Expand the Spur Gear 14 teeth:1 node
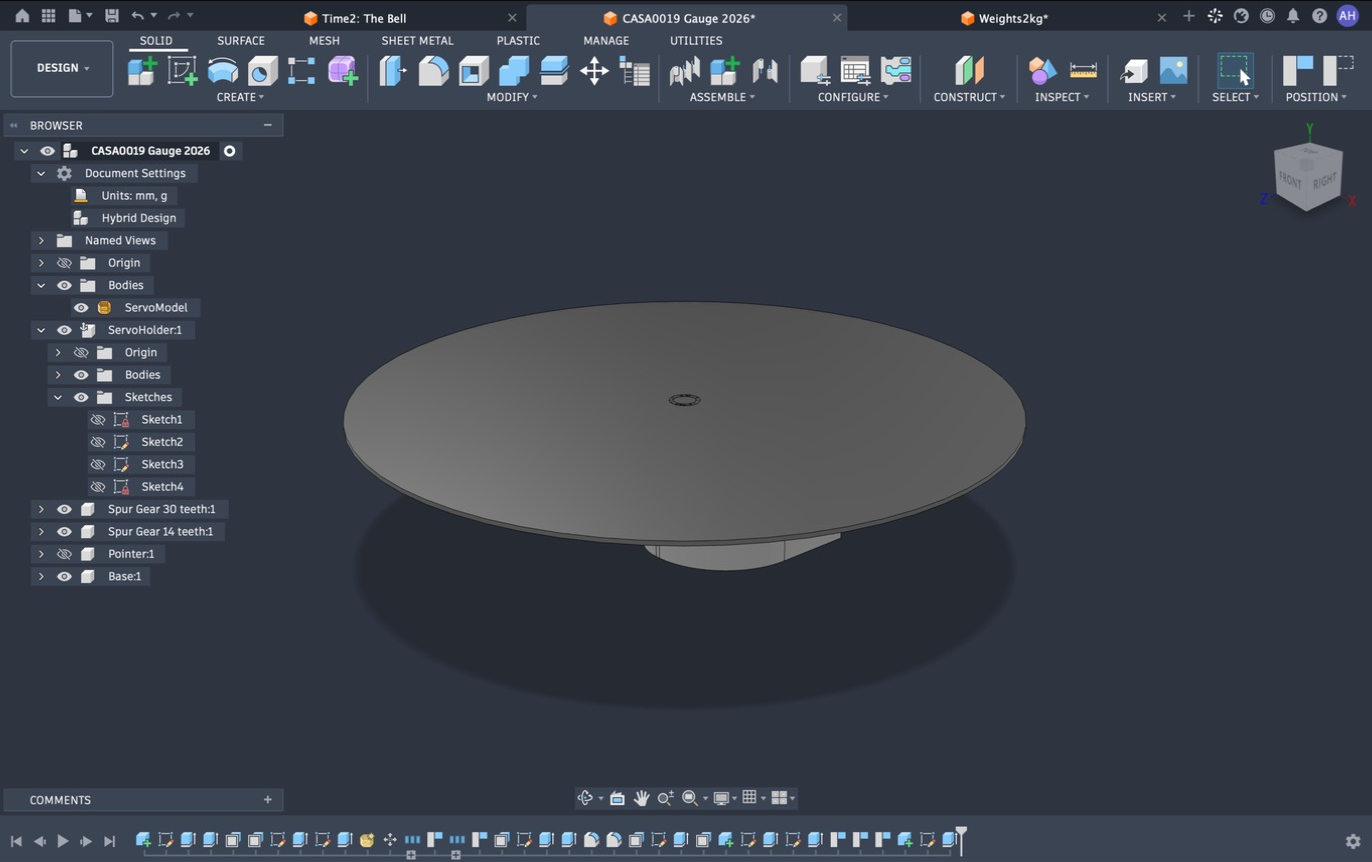 pyautogui.click(x=41, y=532)
